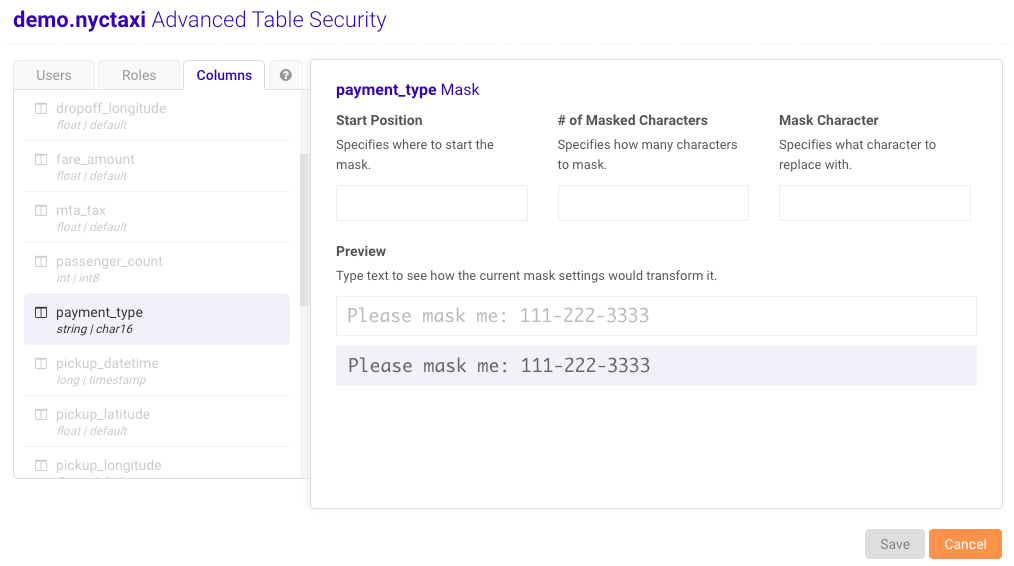Focus the Start Position input field
The width and height of the screenshot is (1014, 566).
tap(431, 203)
